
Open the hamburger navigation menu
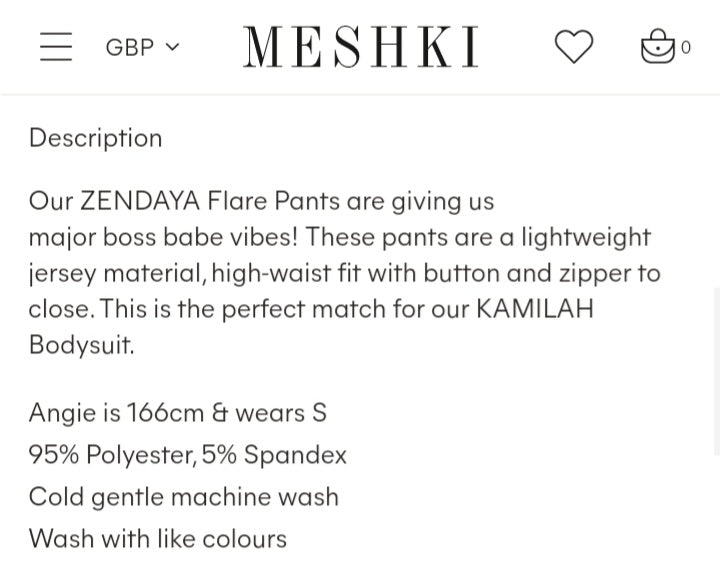(56, 46)
